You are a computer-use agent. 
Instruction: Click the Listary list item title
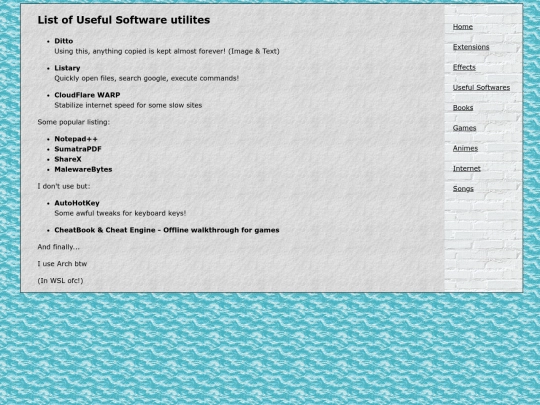[67, 68]
